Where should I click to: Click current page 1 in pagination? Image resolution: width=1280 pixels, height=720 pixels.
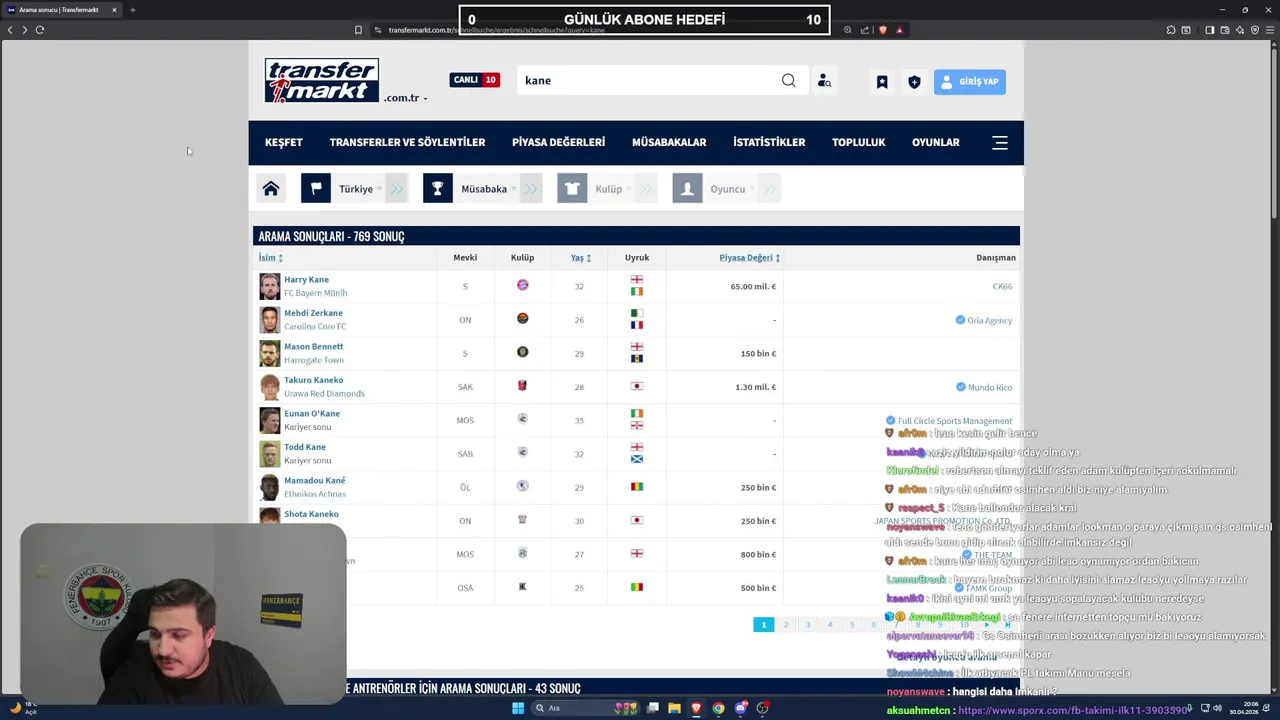tap(764, 625)
